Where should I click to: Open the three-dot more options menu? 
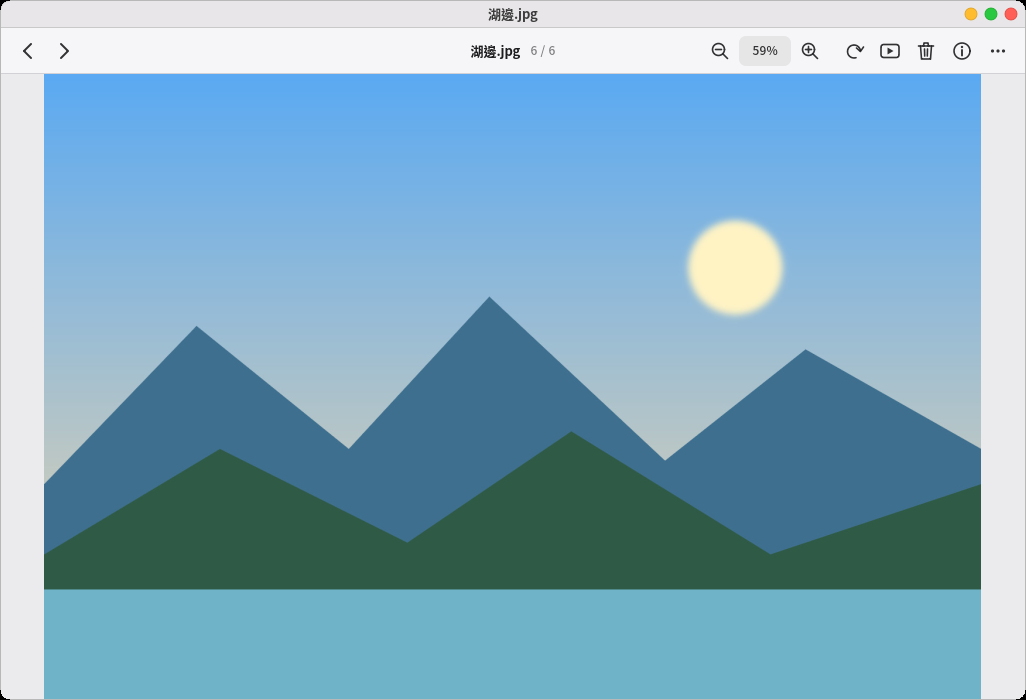(998, 51)
